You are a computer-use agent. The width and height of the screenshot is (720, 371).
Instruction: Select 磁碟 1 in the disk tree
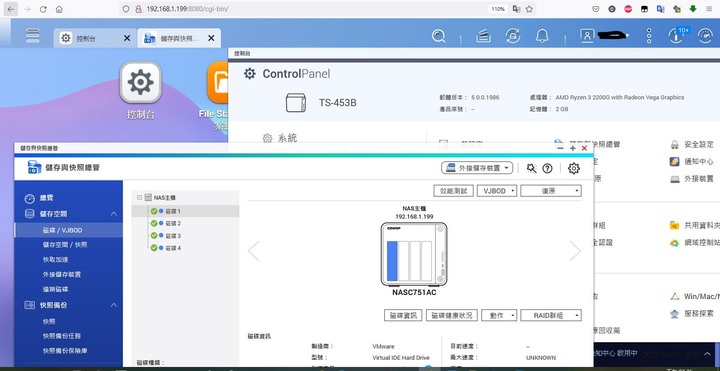[x=186, y=211]
